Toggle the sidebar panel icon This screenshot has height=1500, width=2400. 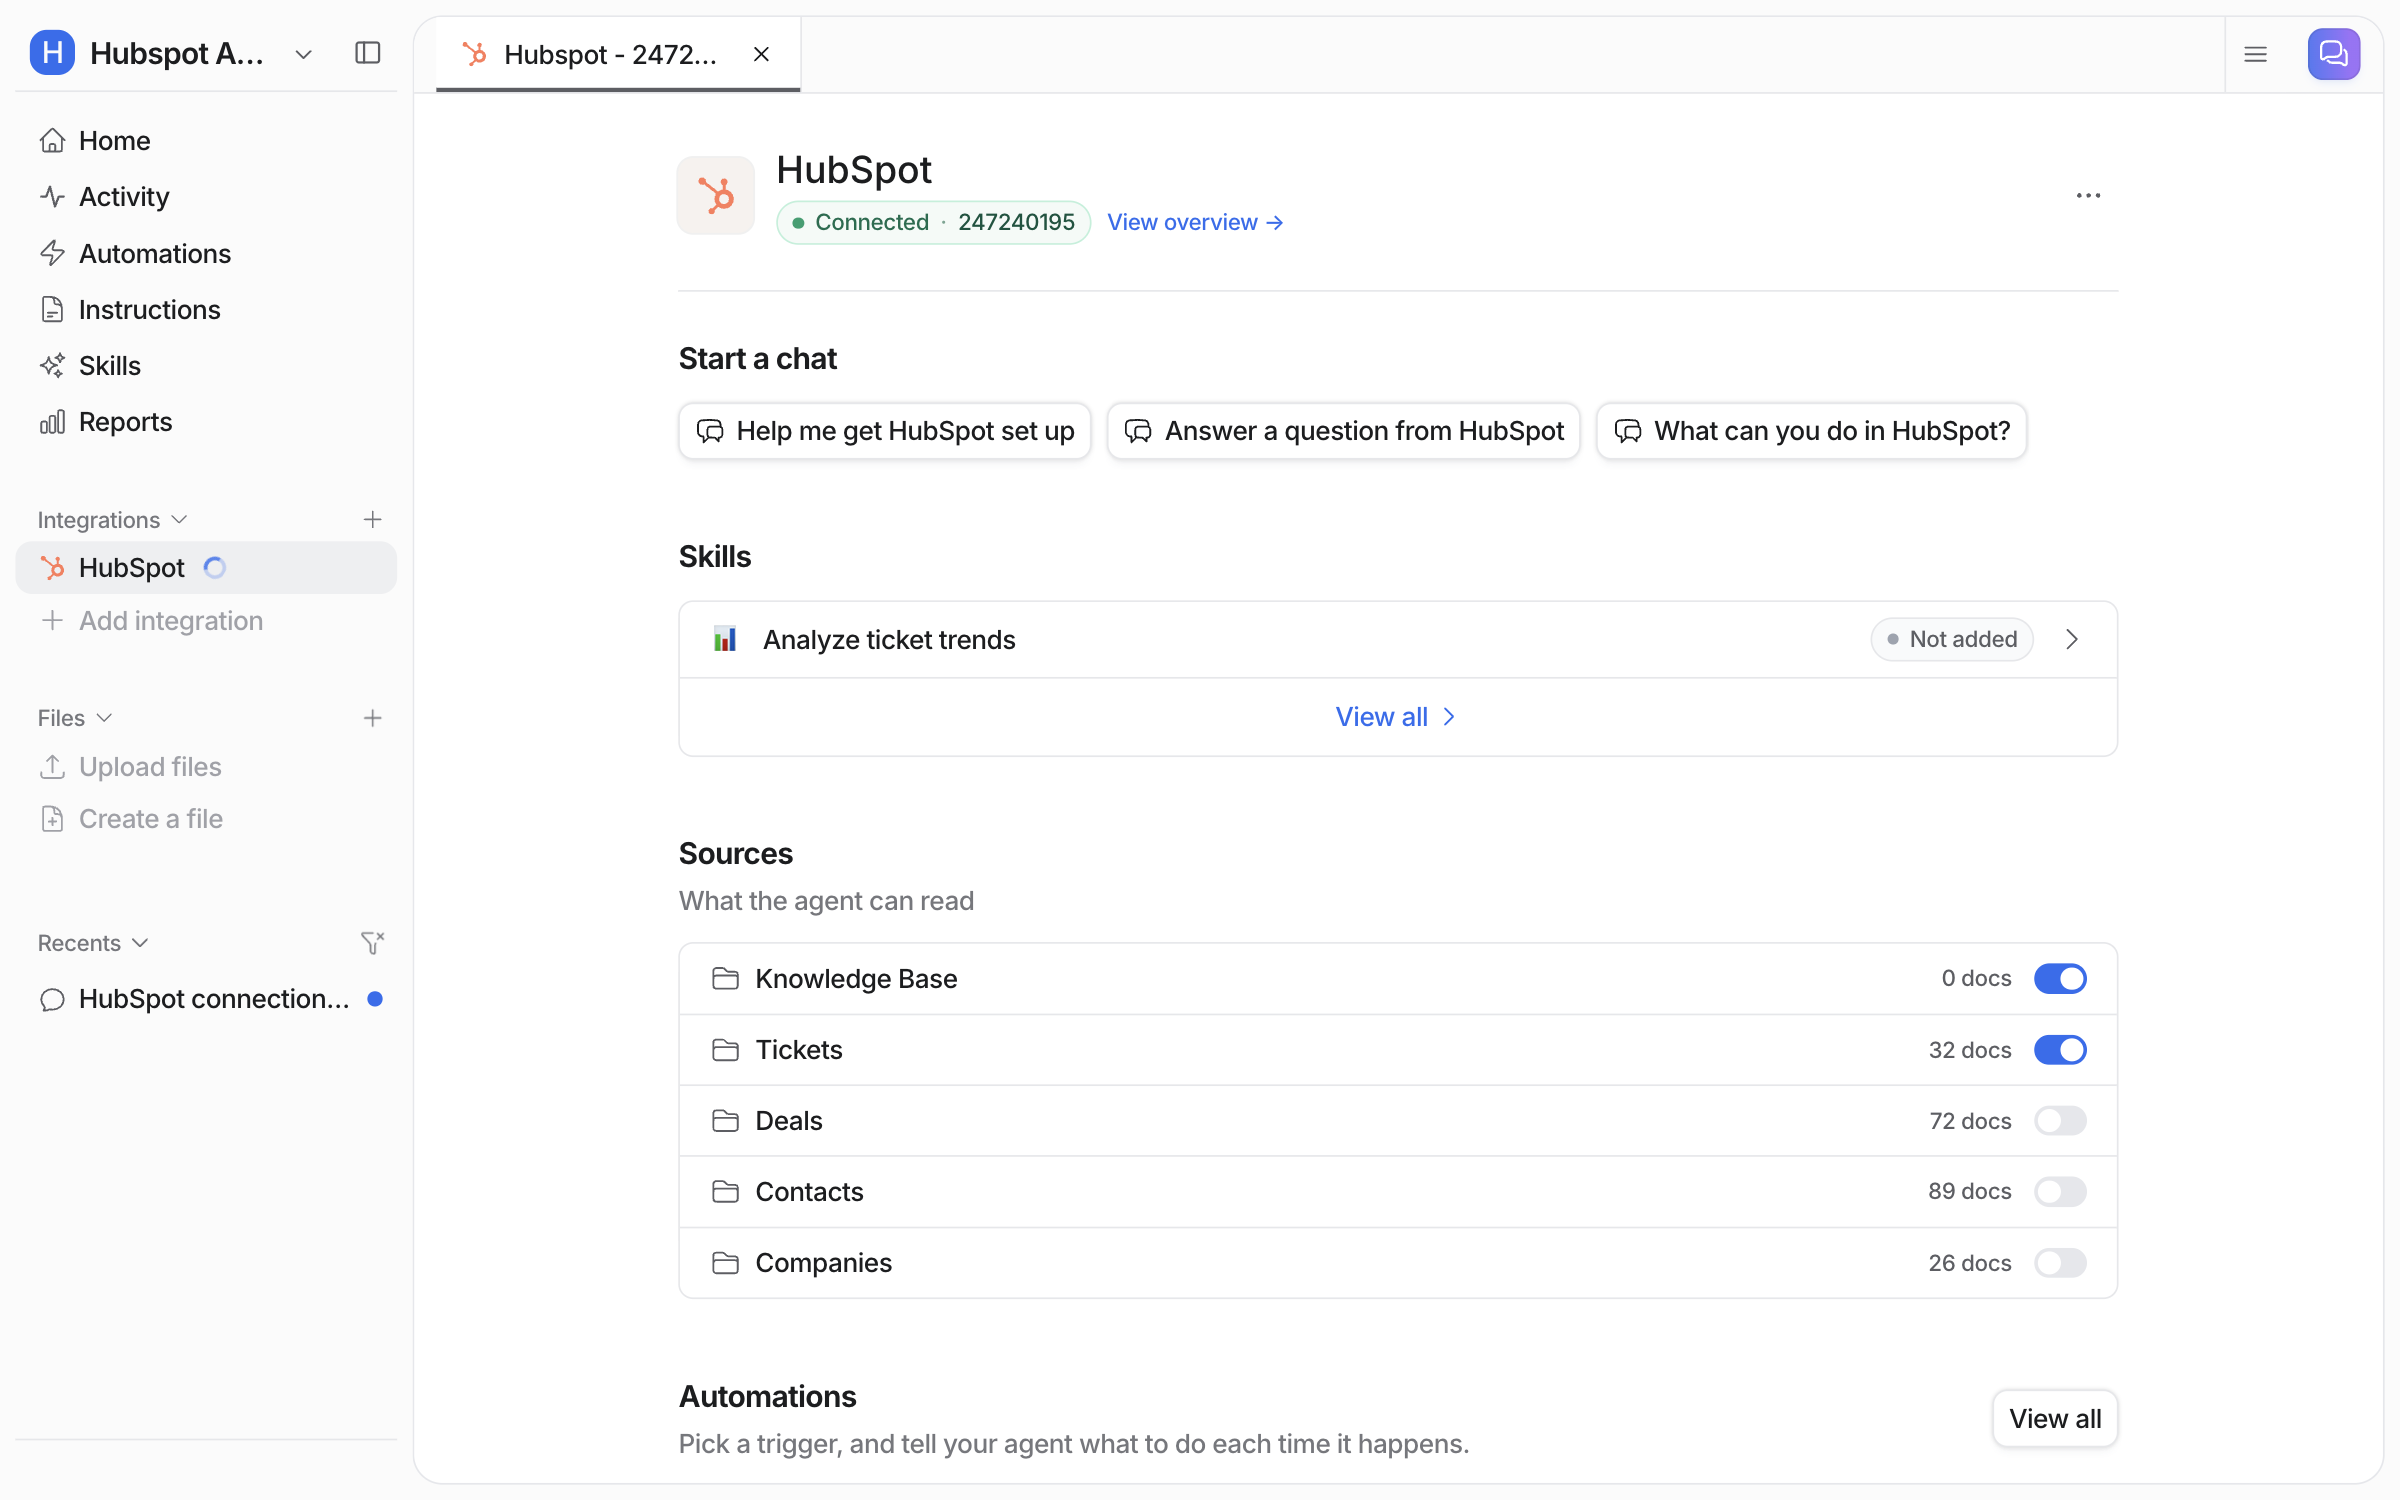pyautogui.click(x=368, y=53)
